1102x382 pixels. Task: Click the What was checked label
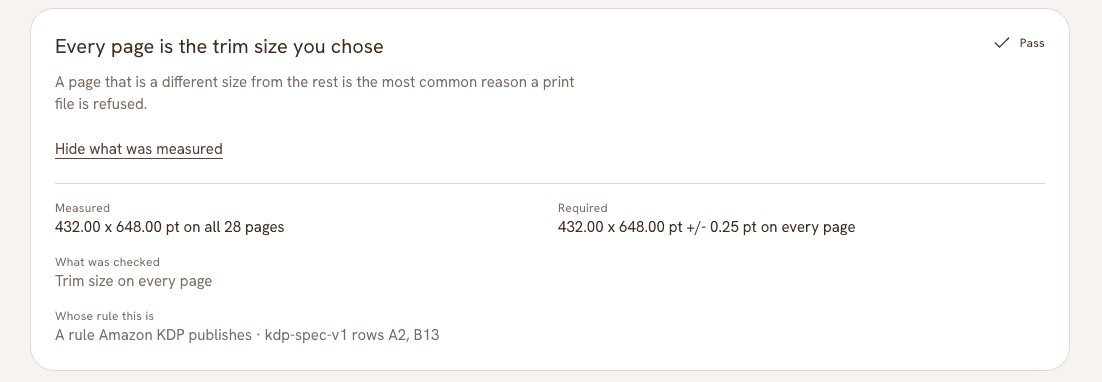(108, 262)
